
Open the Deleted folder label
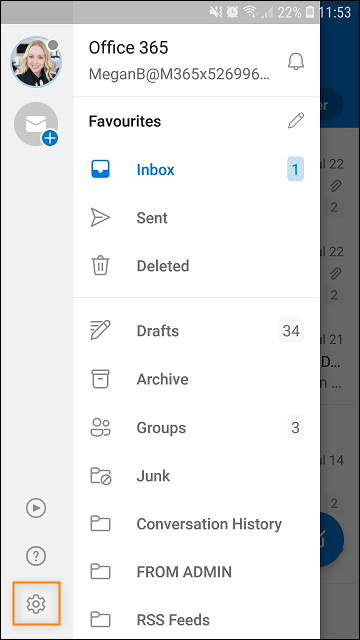163,266
